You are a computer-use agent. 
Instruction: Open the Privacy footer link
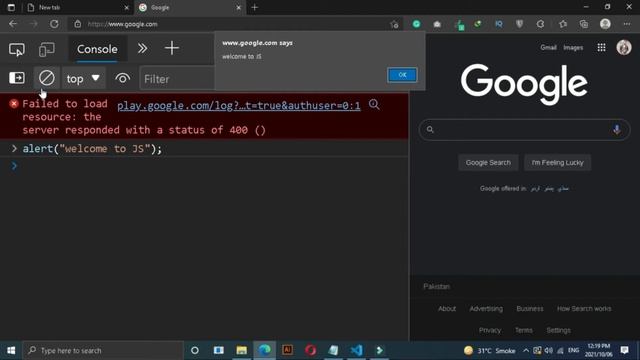(x=490, y=330)
